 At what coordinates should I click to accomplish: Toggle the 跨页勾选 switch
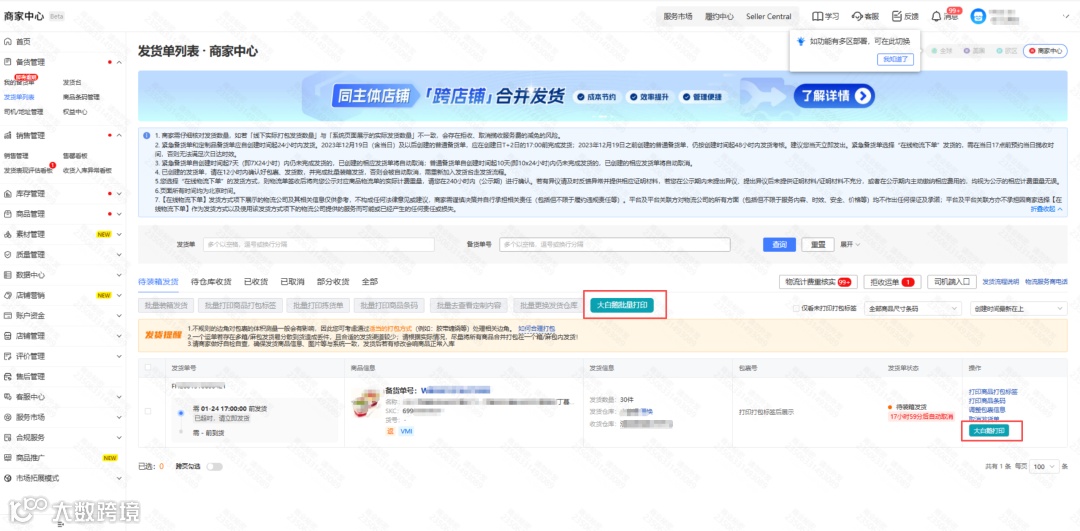coord(214,466)
